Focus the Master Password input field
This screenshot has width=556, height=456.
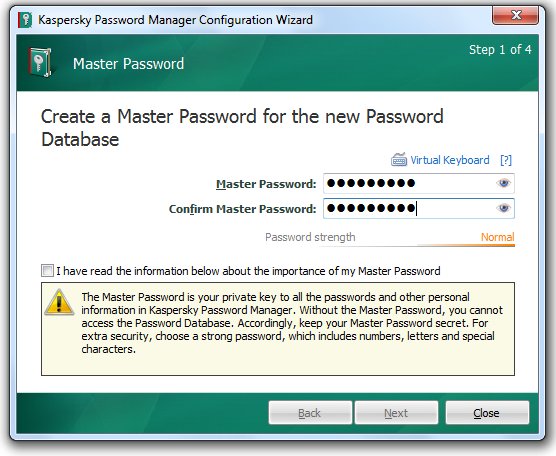(418, 183)
